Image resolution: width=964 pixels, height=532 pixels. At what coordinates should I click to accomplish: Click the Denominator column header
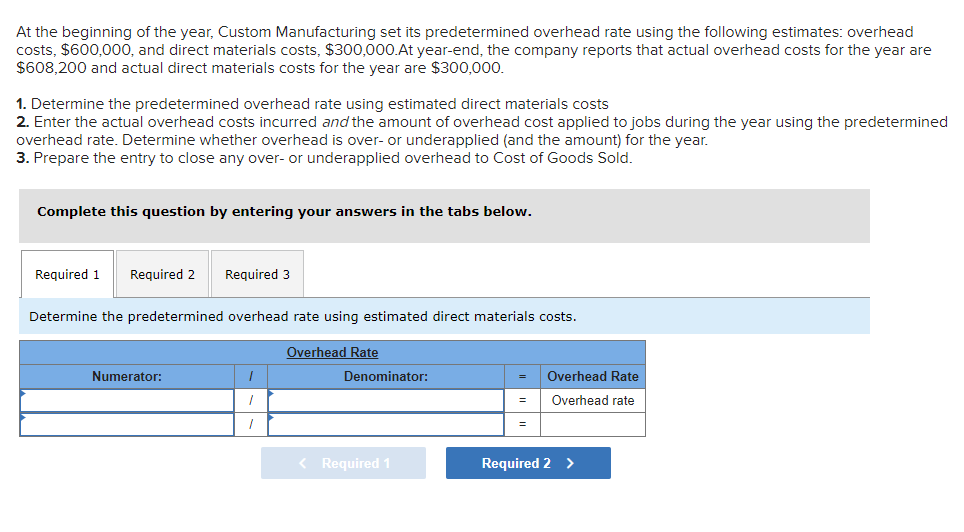[385, 376]
